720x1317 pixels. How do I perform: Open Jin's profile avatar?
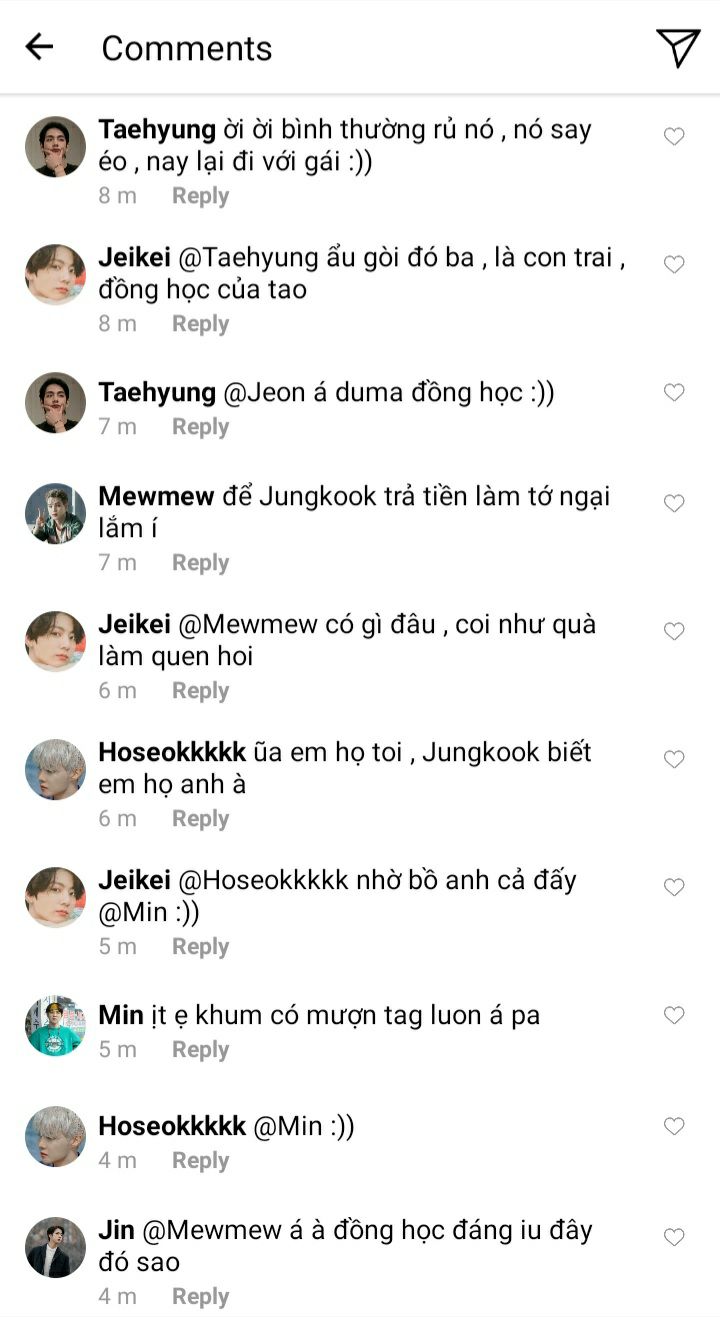pyautogui.click(x=55, y=1247)
